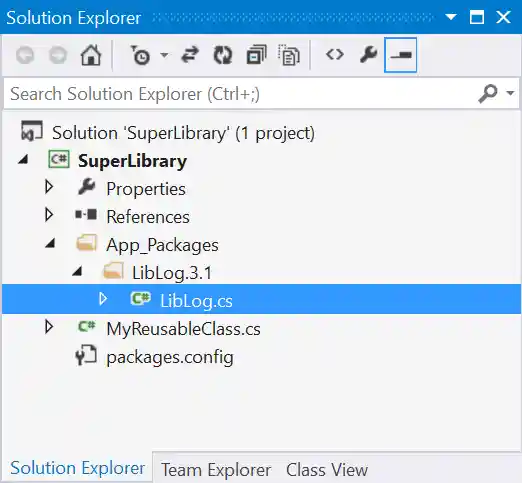The width and height of the screenshot is (522, 483).
Task: Toggle the Show All Files icon
Action: point(289,55)
